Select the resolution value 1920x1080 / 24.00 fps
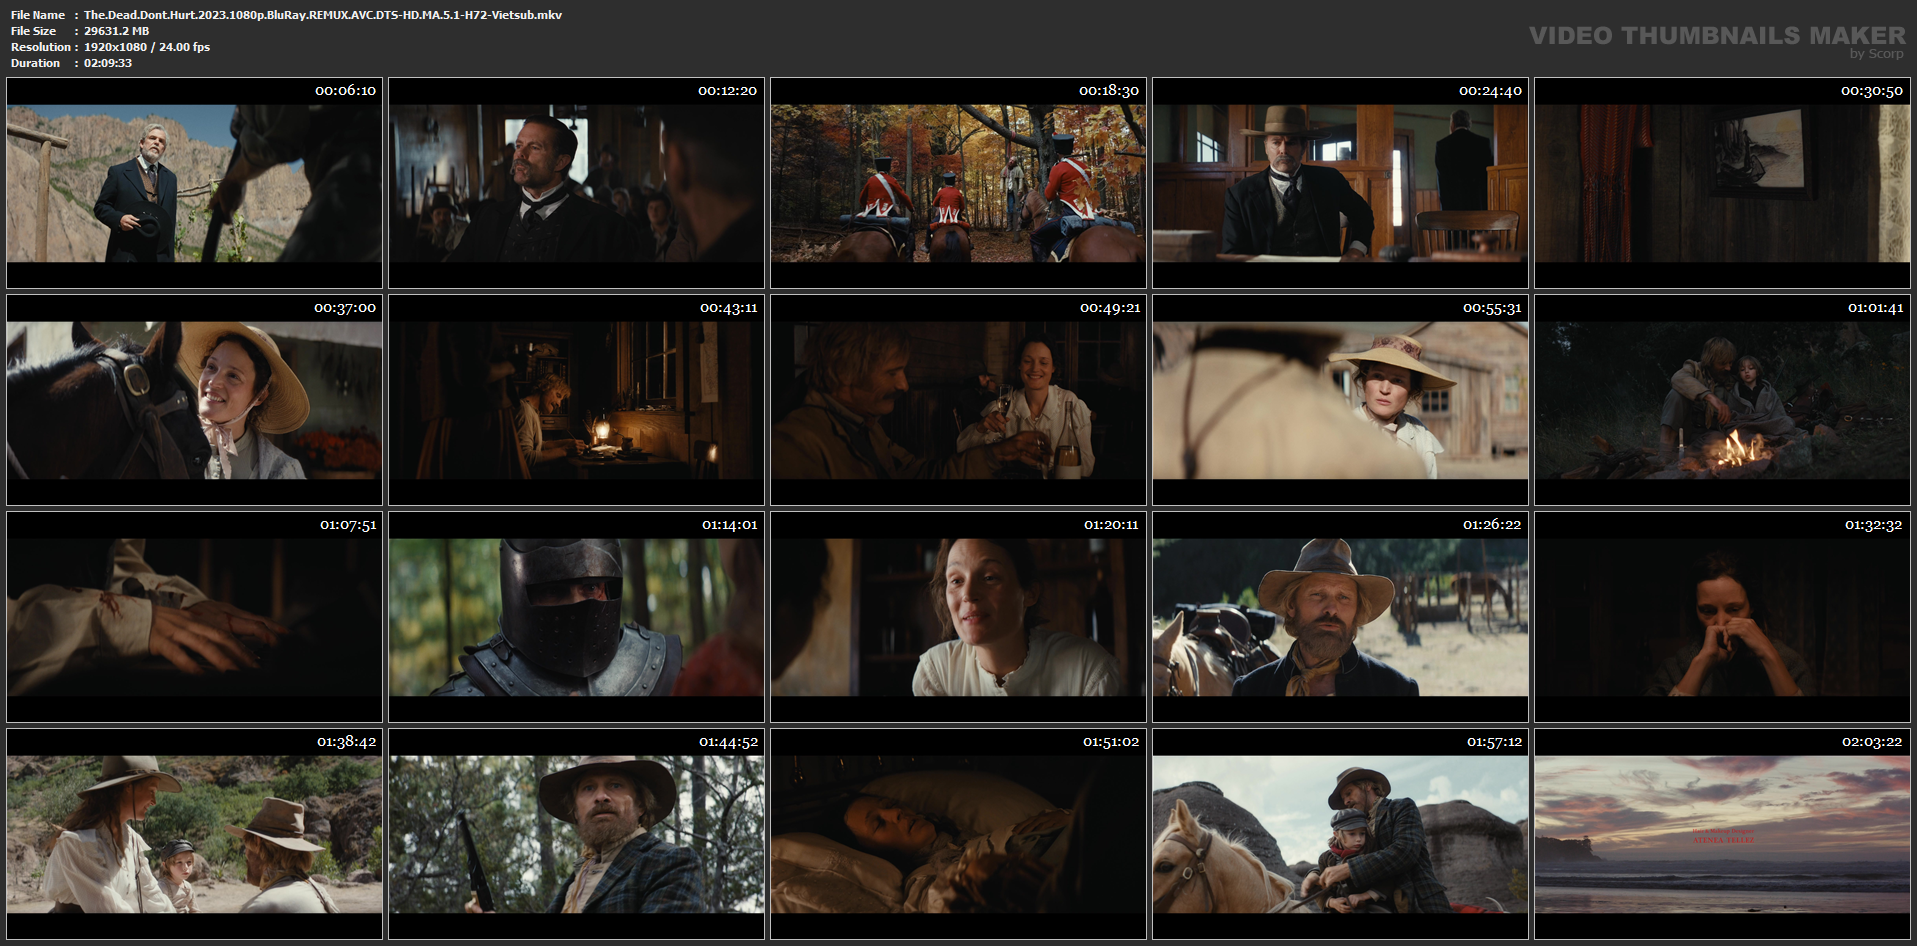Screen dimensions: 1917x946 click(147, 47)
